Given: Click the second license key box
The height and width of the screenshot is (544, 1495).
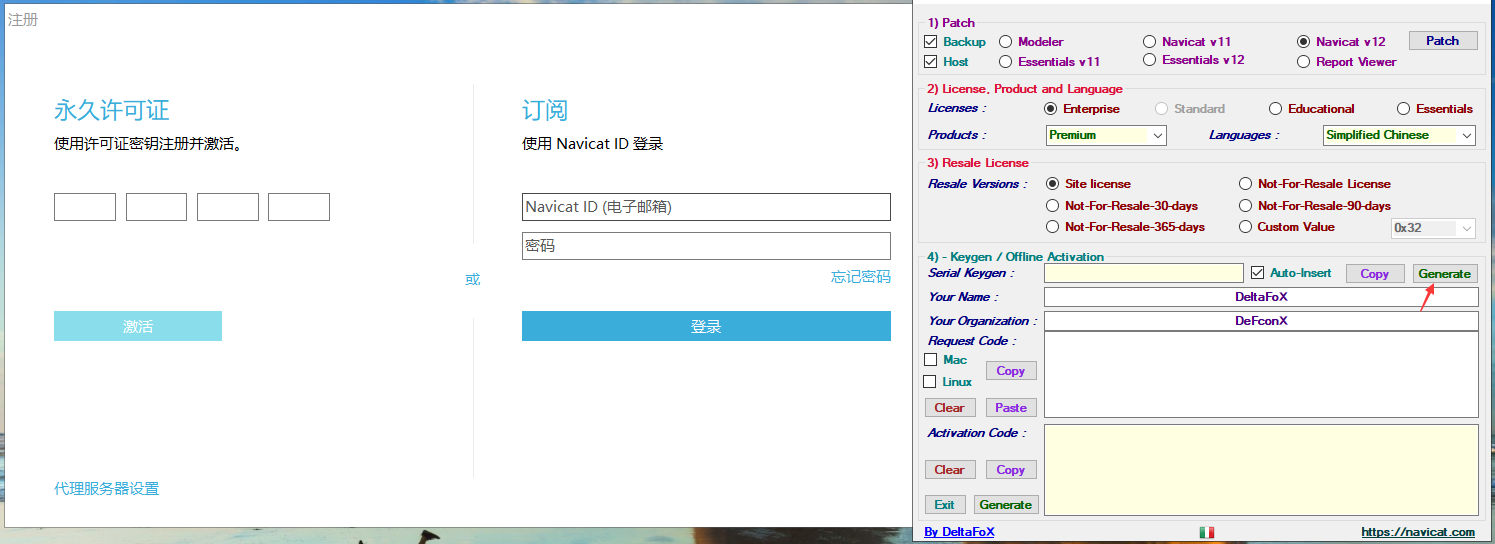Looking at the screenshot, I should (156, 207).
